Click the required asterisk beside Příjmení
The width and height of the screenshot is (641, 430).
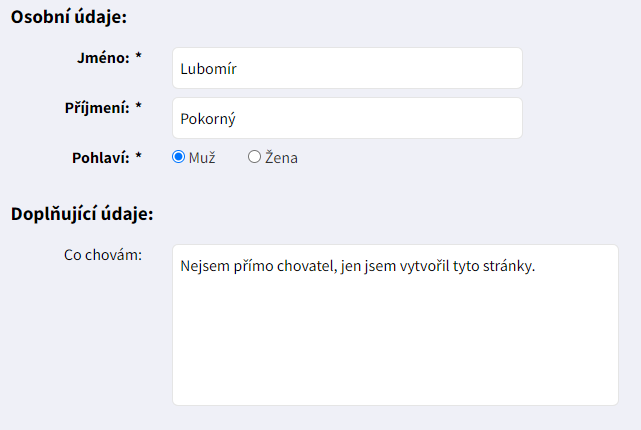tap(139, 107)
